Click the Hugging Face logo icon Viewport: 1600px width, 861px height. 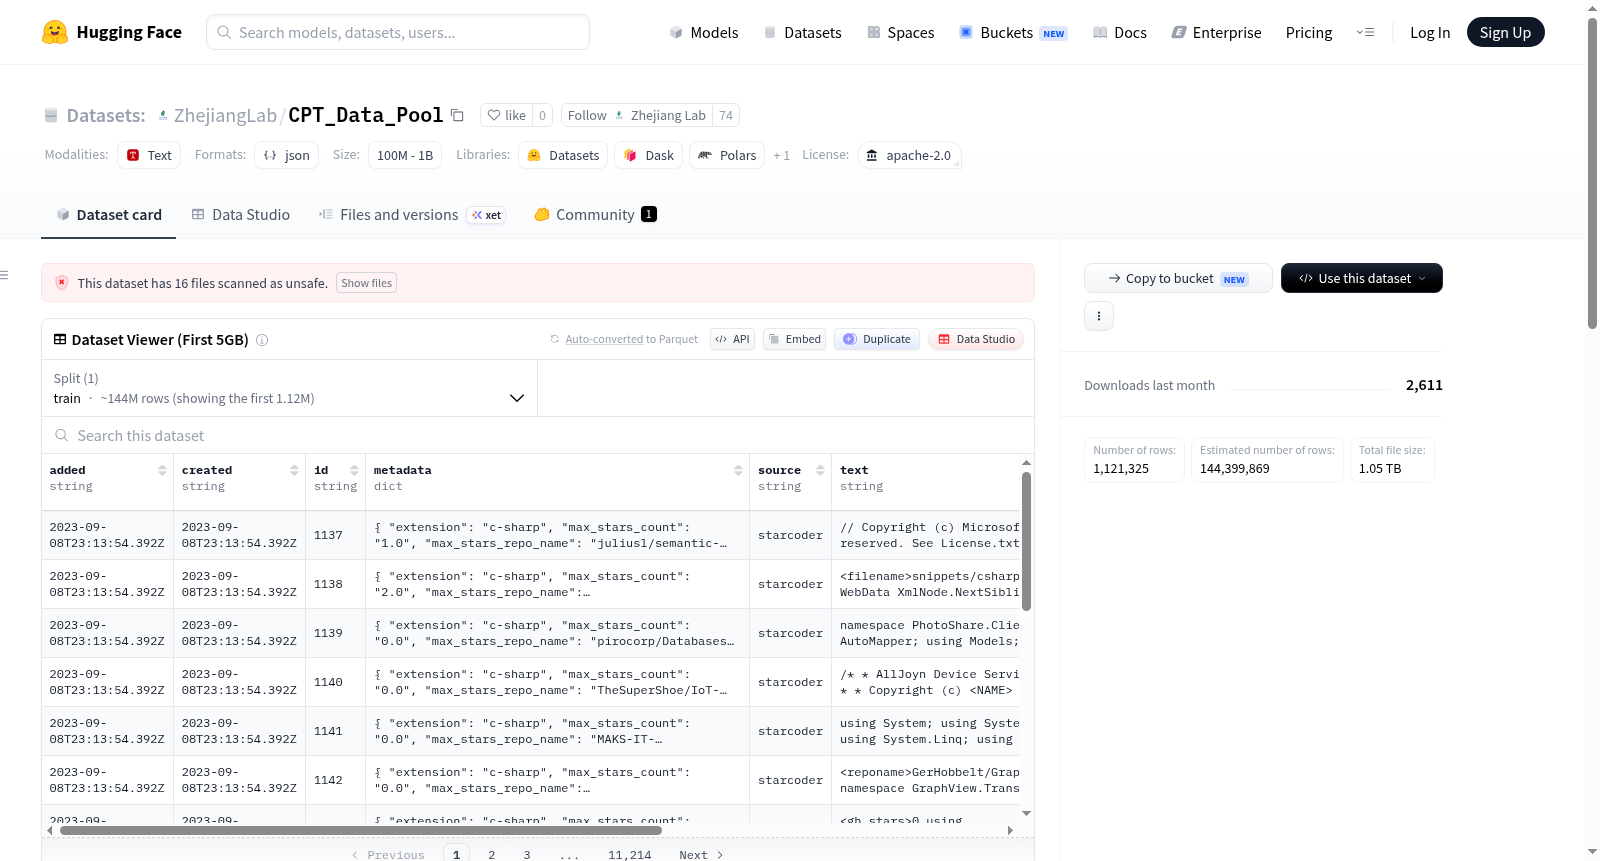click(55, 32)
